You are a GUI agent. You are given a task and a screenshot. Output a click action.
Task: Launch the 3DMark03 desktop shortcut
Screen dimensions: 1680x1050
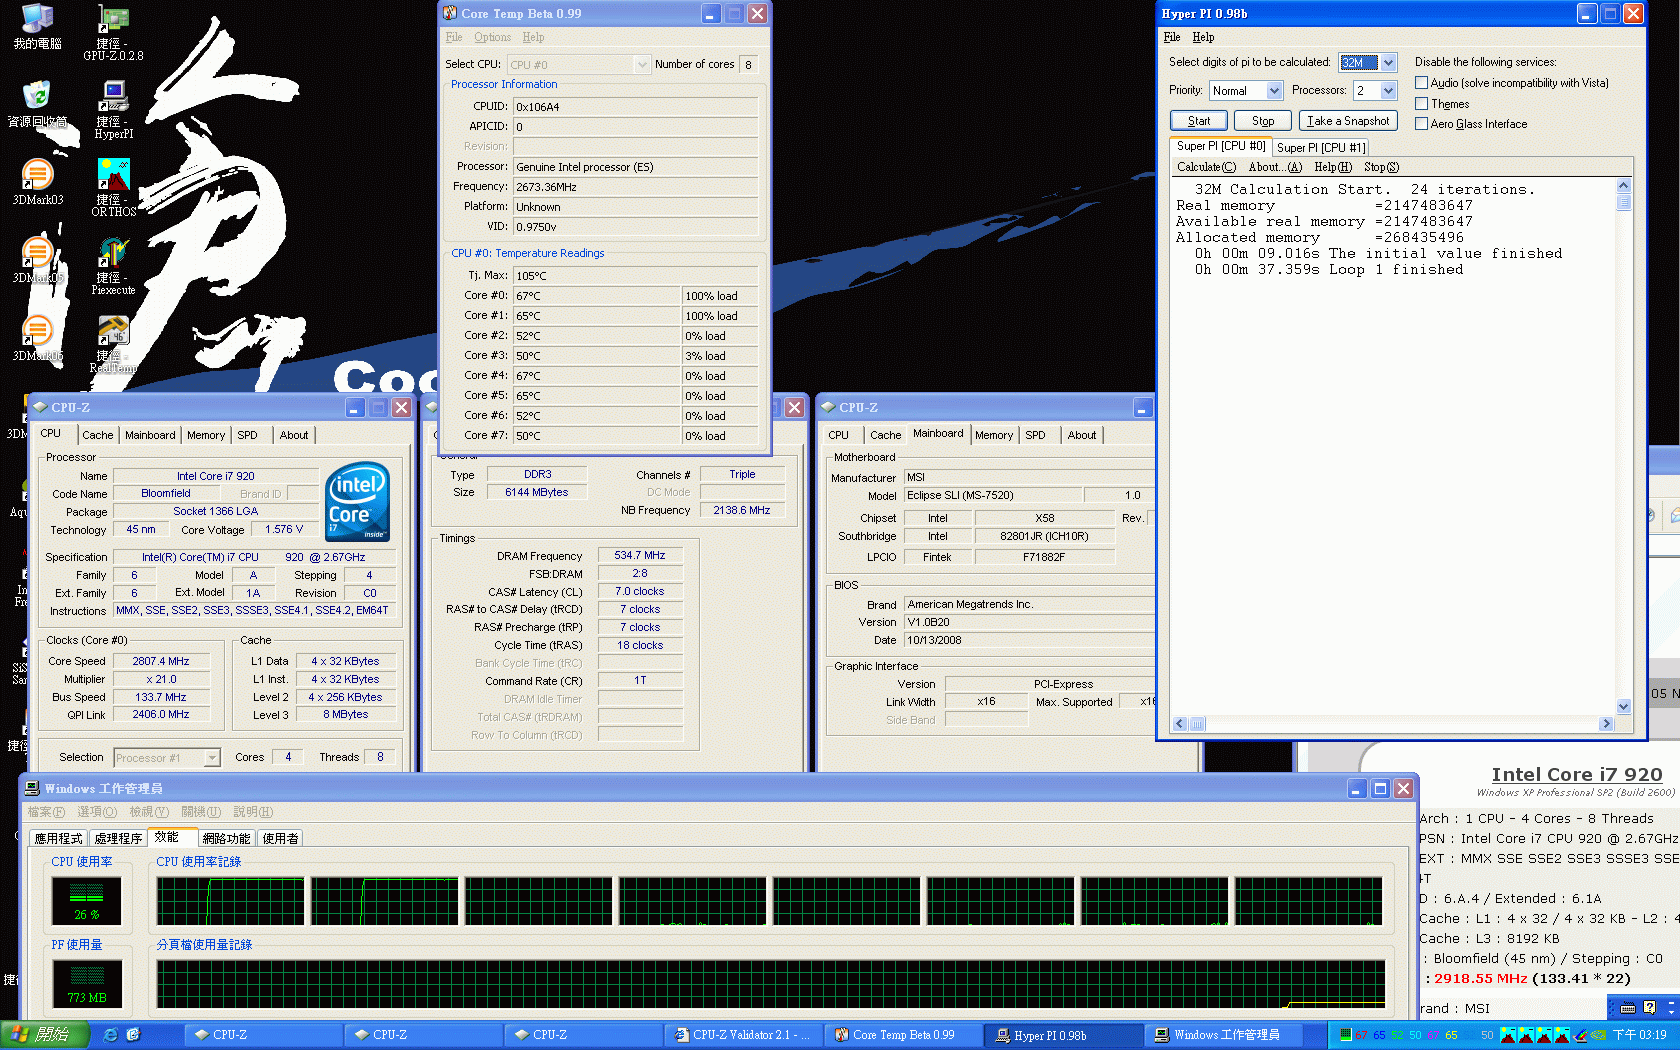click(37, 182)
